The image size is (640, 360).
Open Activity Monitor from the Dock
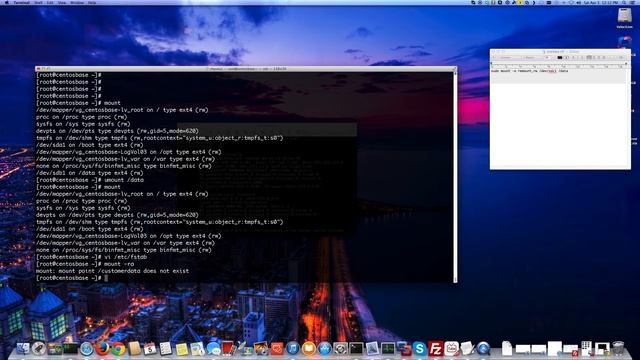click(x=388, y=349)
